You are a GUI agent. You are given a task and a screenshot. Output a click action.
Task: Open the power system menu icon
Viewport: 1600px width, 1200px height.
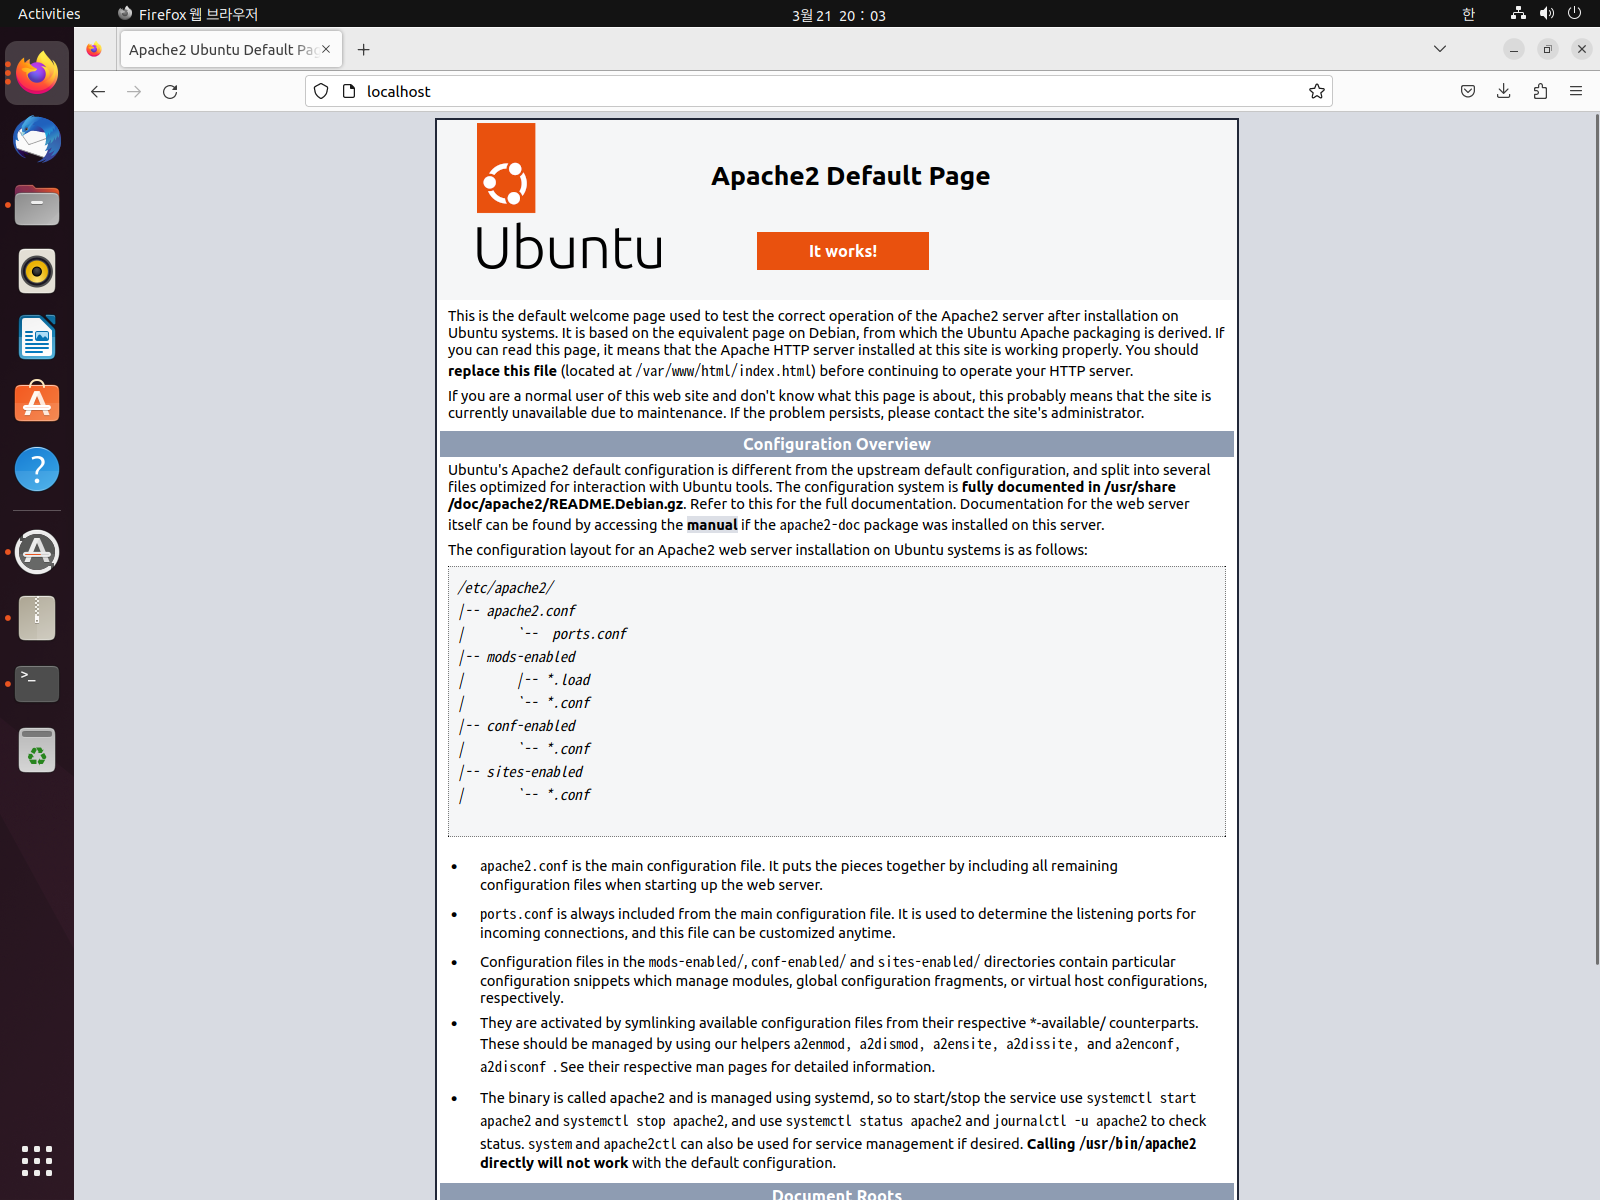(1574, 14)
